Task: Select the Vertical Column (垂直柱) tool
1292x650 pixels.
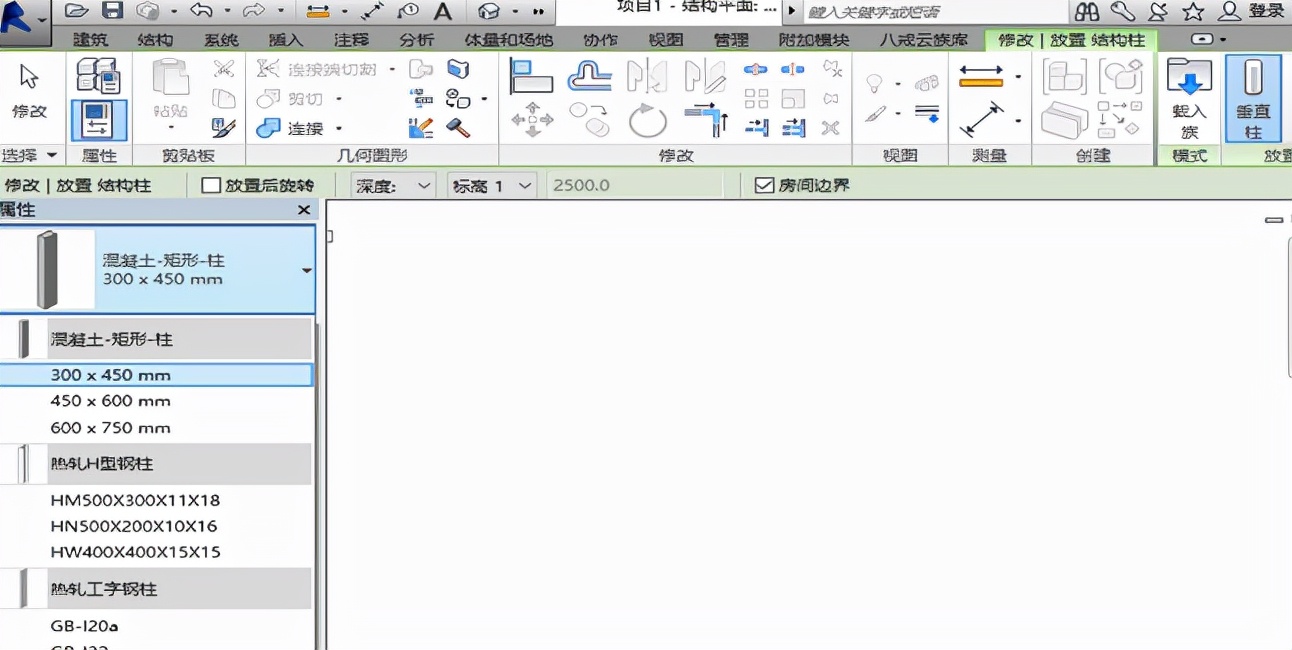Action: pos(1253,98)
